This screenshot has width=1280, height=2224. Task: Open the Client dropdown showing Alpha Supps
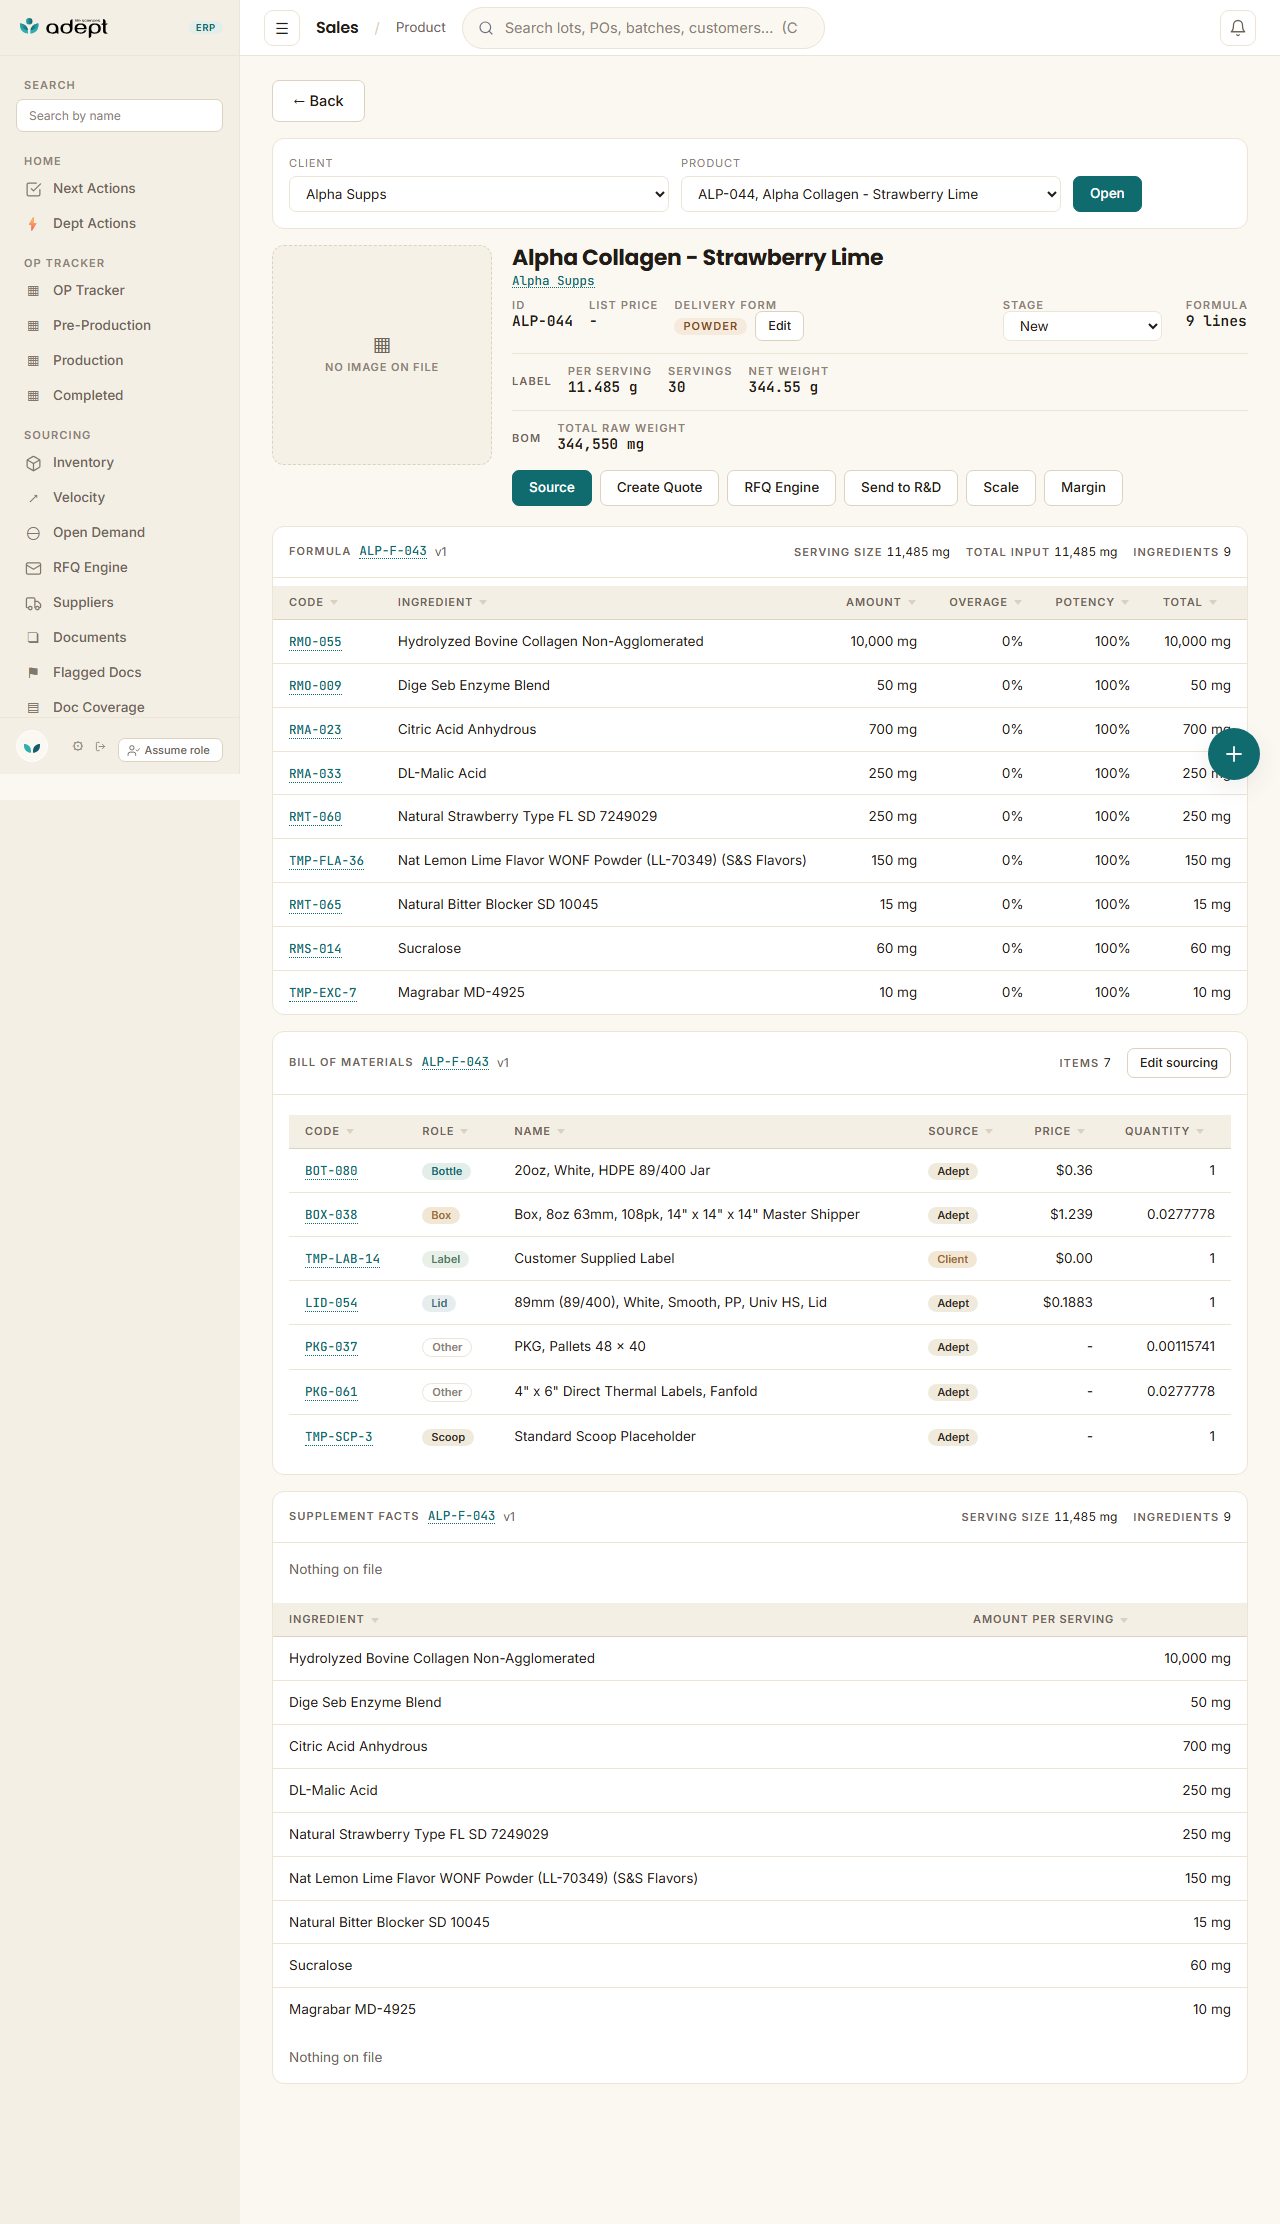[x=479, y=194]
